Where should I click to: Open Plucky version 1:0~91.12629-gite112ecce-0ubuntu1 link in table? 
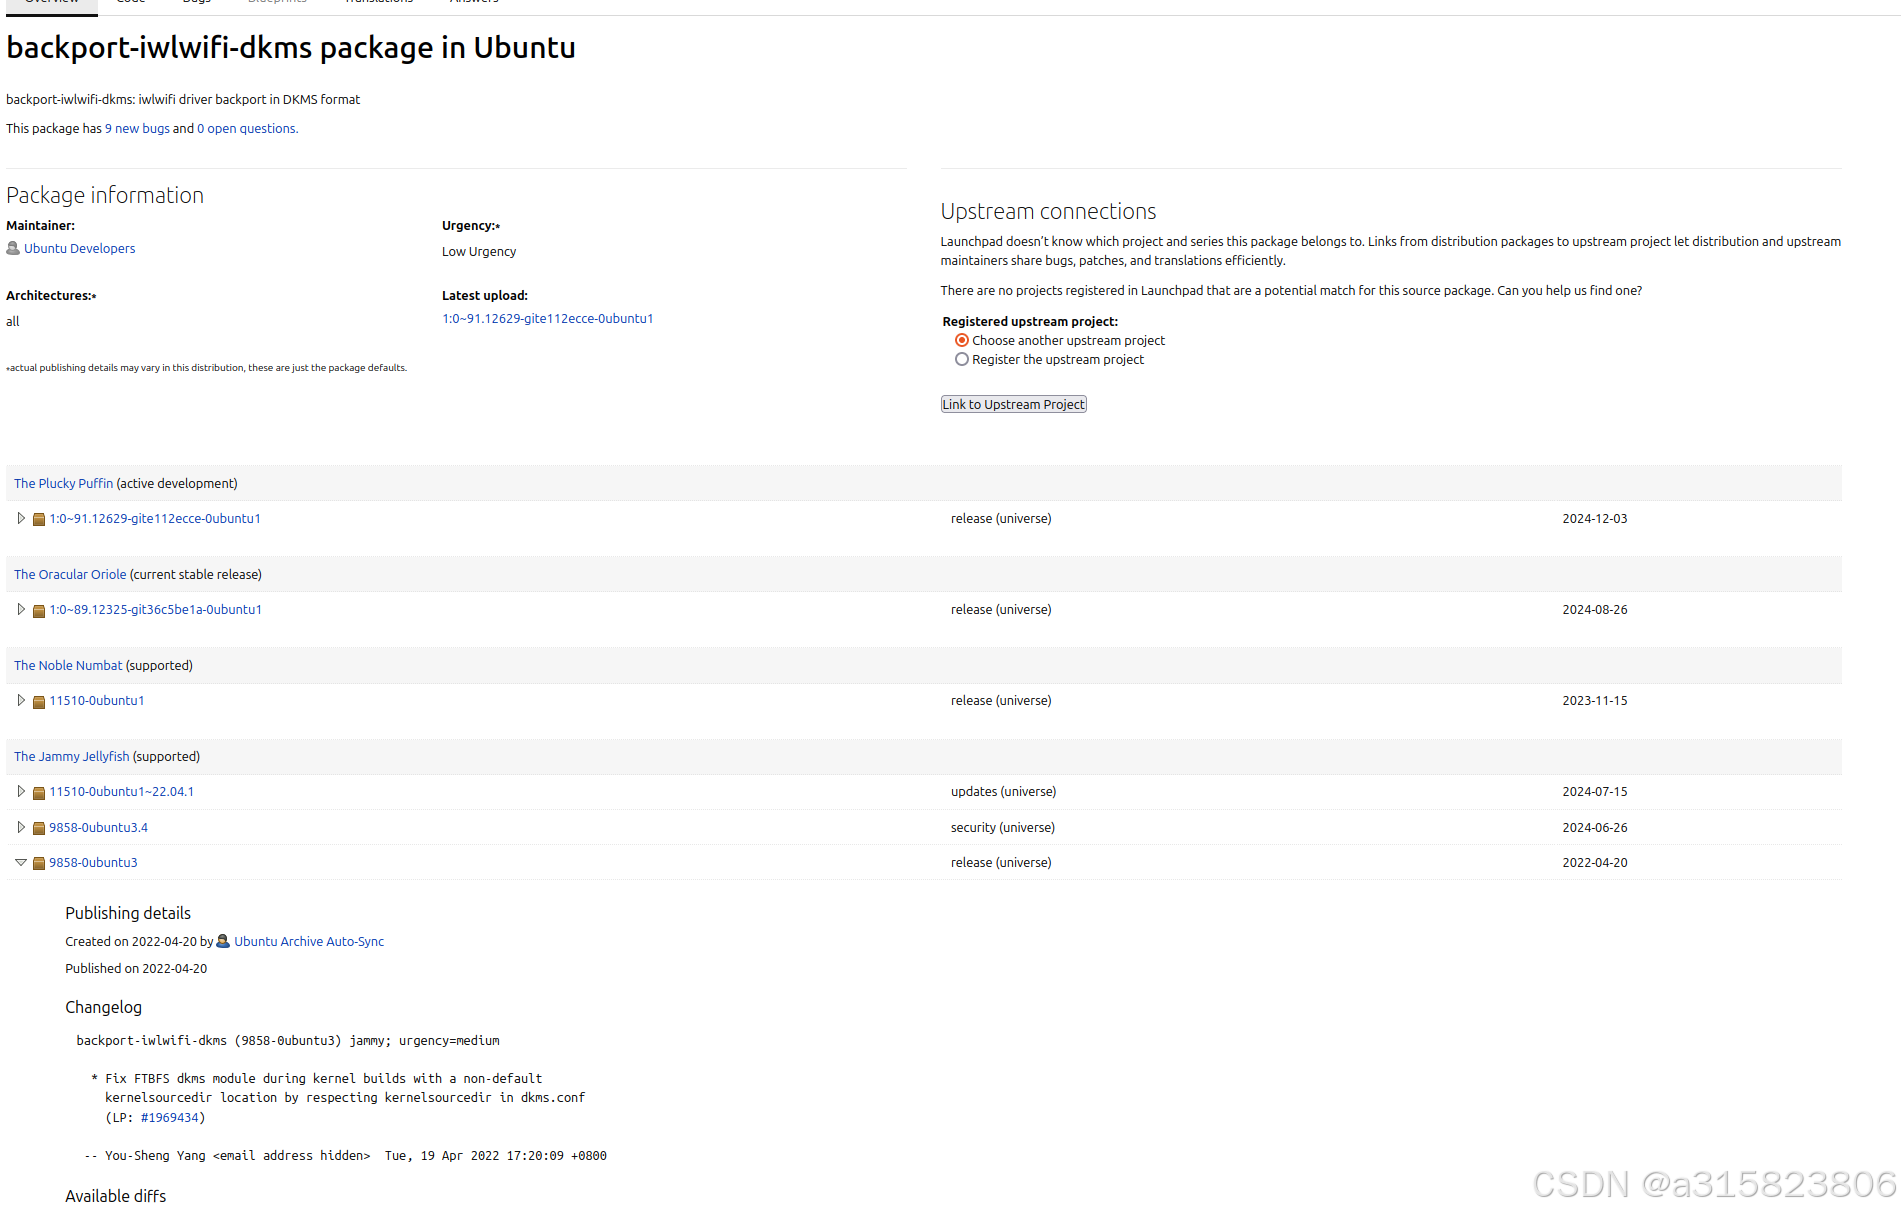click(155, 518)
